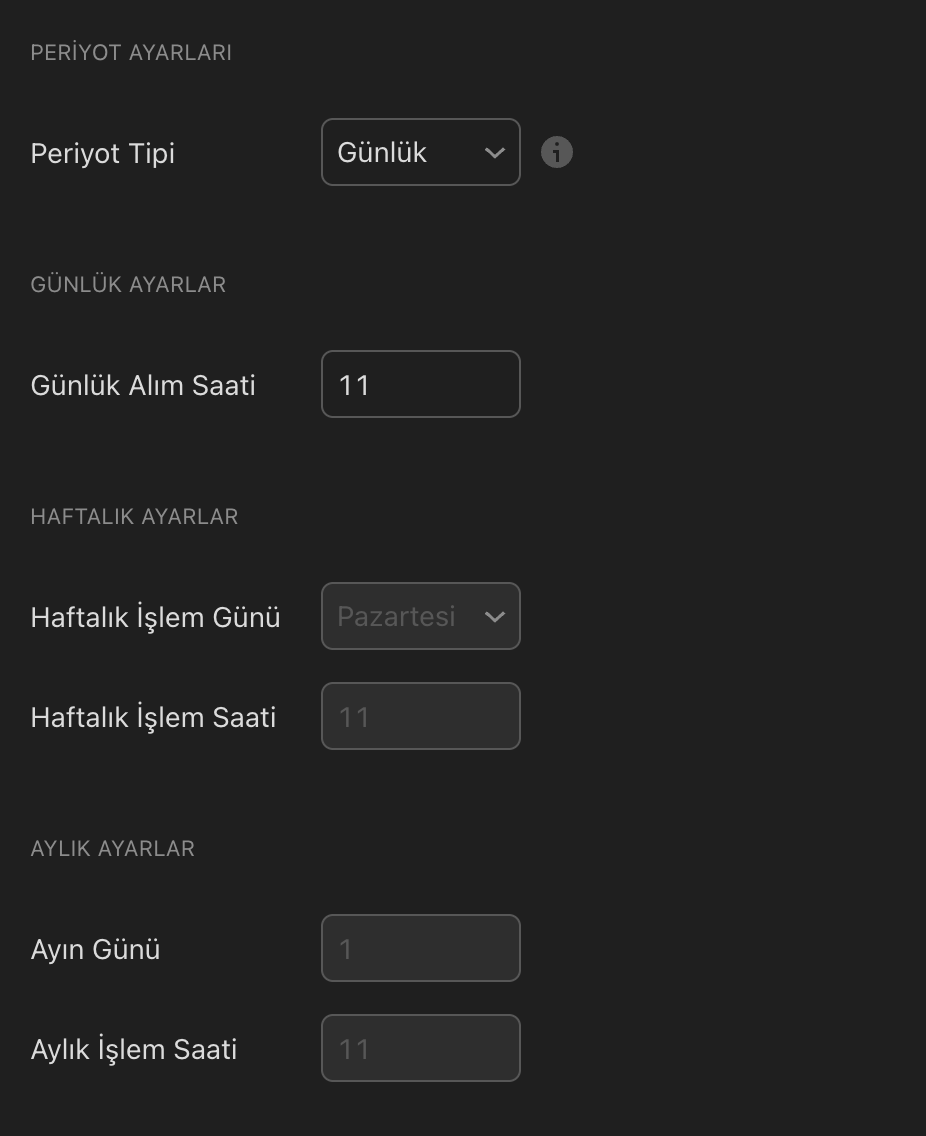Click the Haftalık İşlem Saati input field
This screenshot has width=926, height=1136.
click(420, 716)
